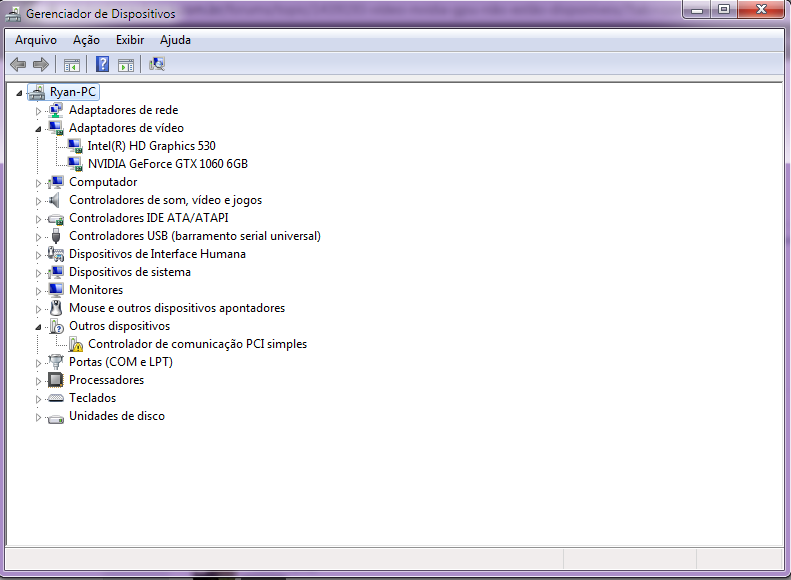The height and width of the screenshot is (580, 791).
Task: Click the Adaptadores de rede icon
Action: (55, 110)
